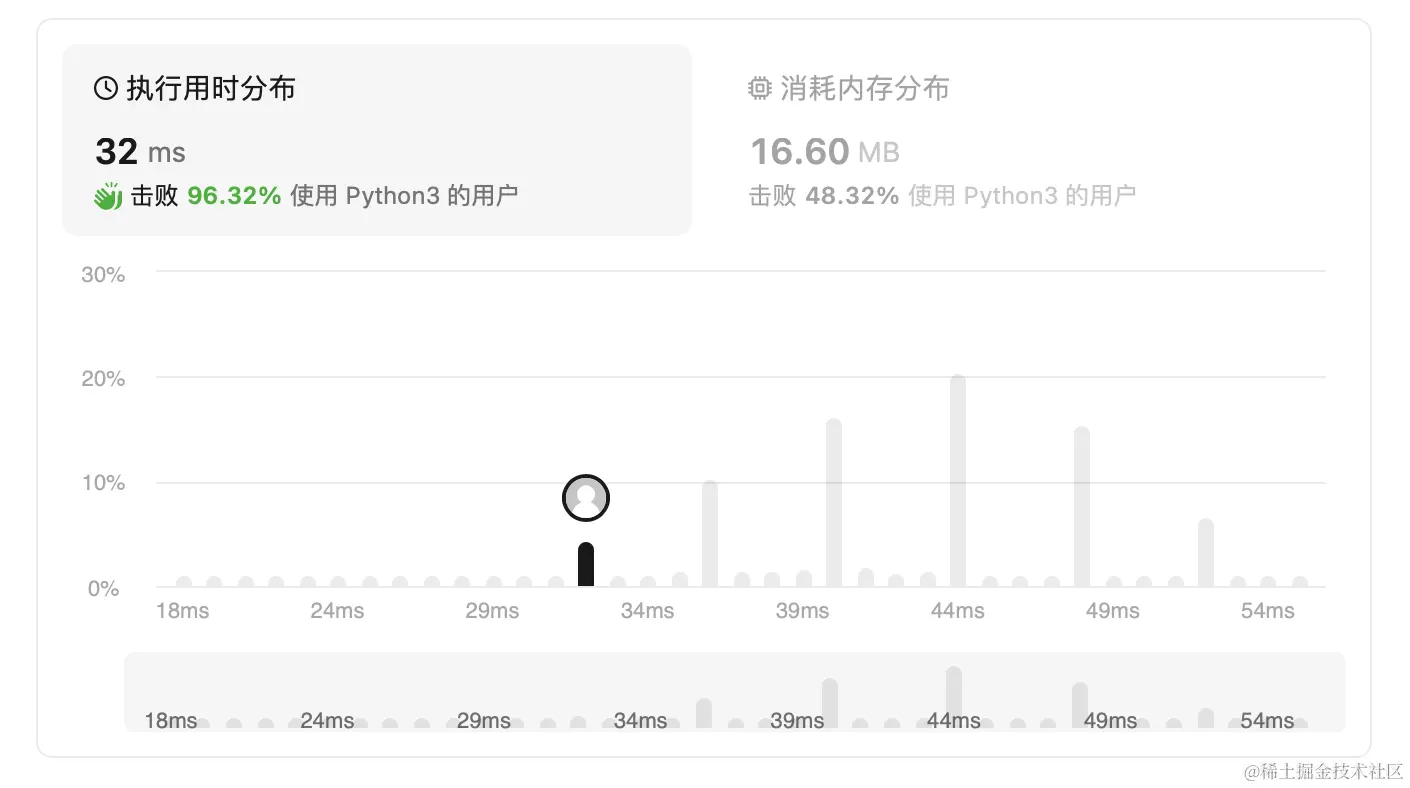
Task: Click the 48.32% memory percentage text
Action: tap(851, 195)
